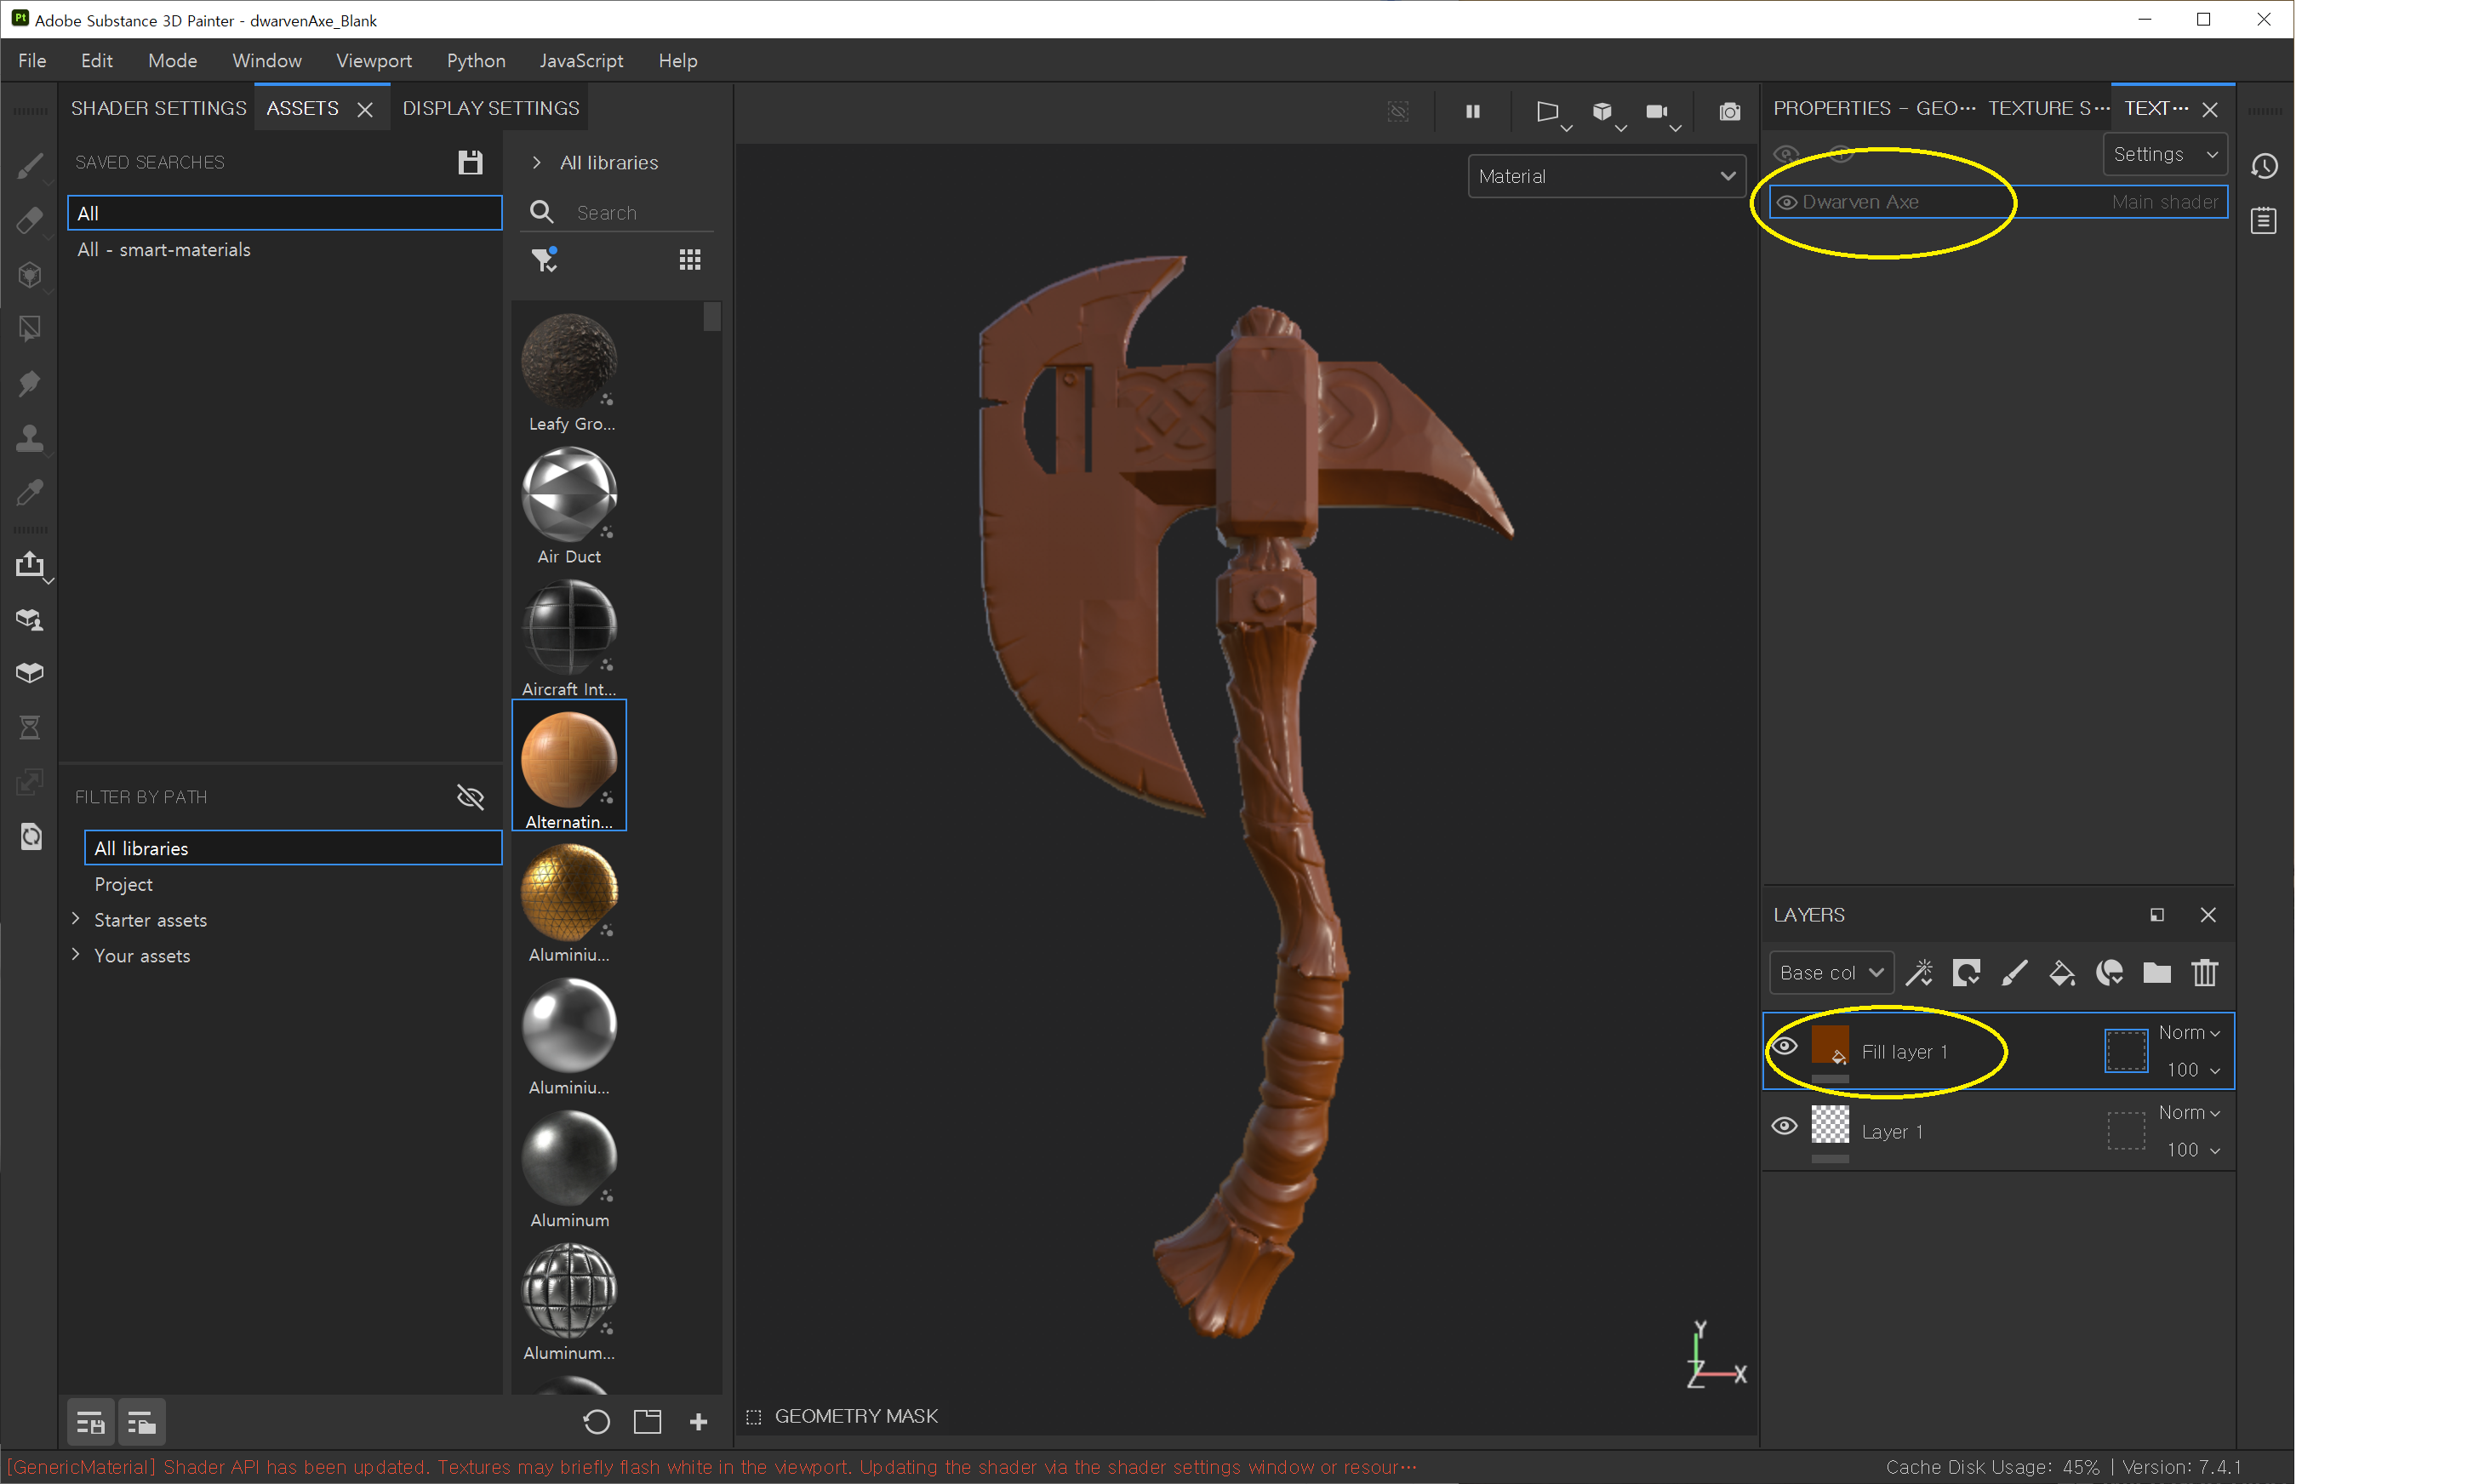The width and height of the screenshot is (2479, 1484).
Task: Open the asset folder icon at bottom
Action: click(x=647, y=1421)
